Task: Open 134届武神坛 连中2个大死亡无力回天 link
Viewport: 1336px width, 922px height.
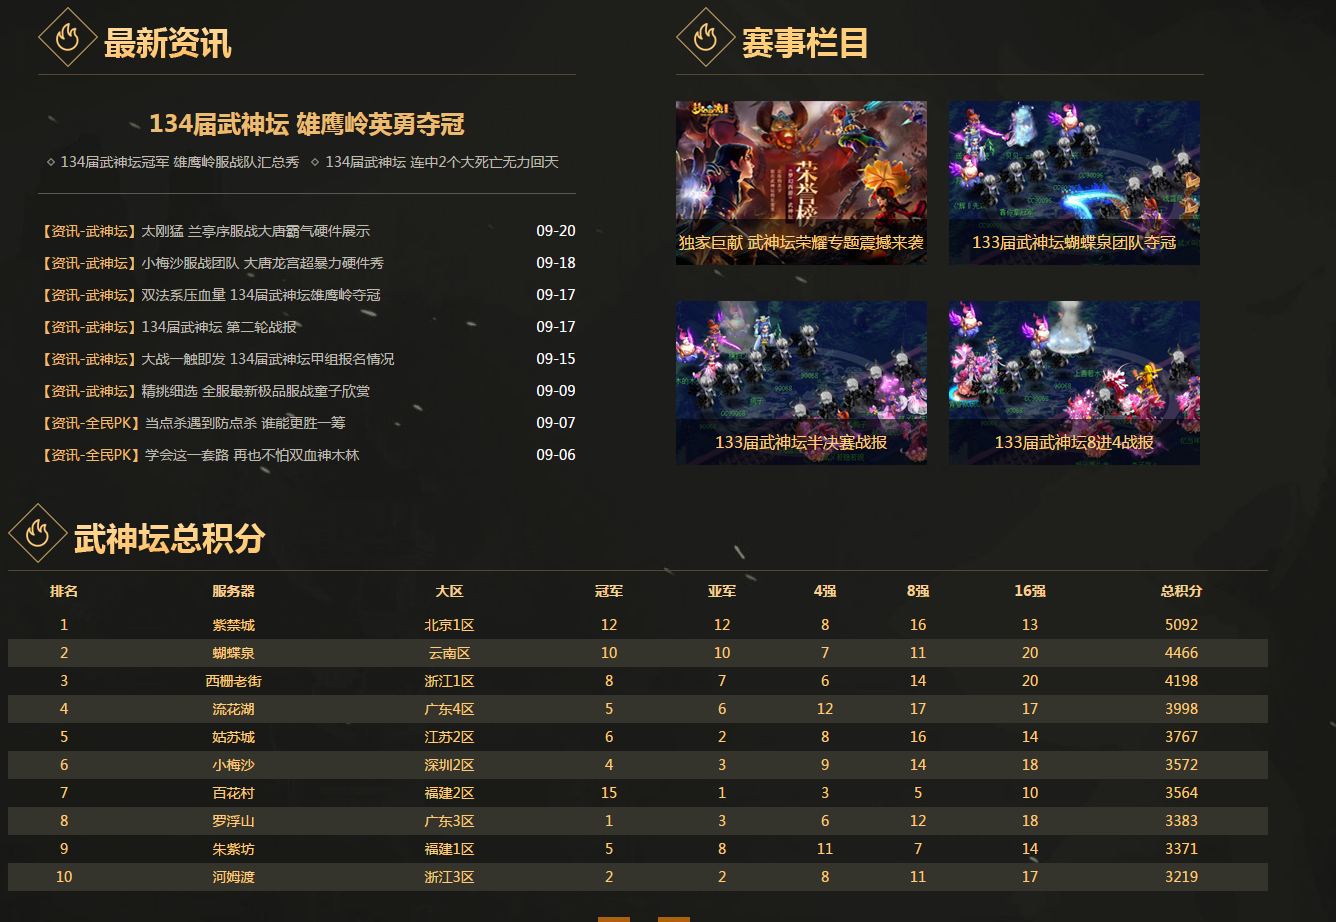Action: [441, 162]
